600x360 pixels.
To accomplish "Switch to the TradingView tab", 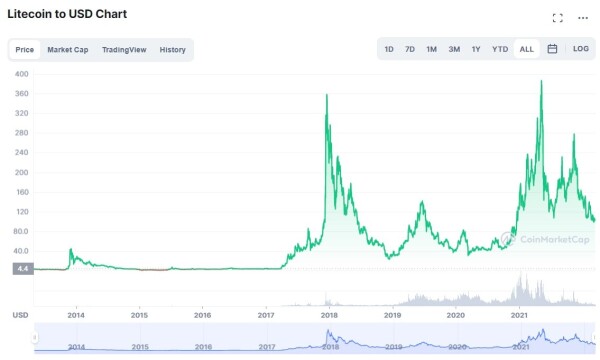I will 124,50.
